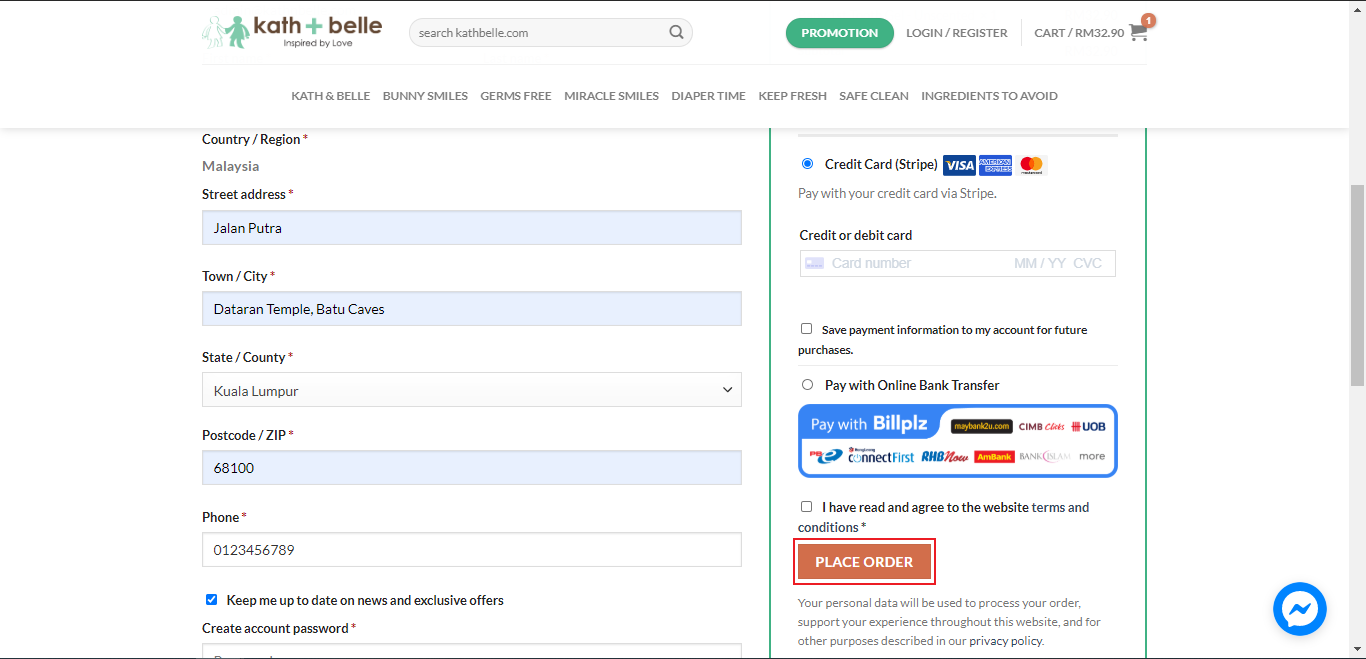Click the kath + belle logo

point(292,32)
